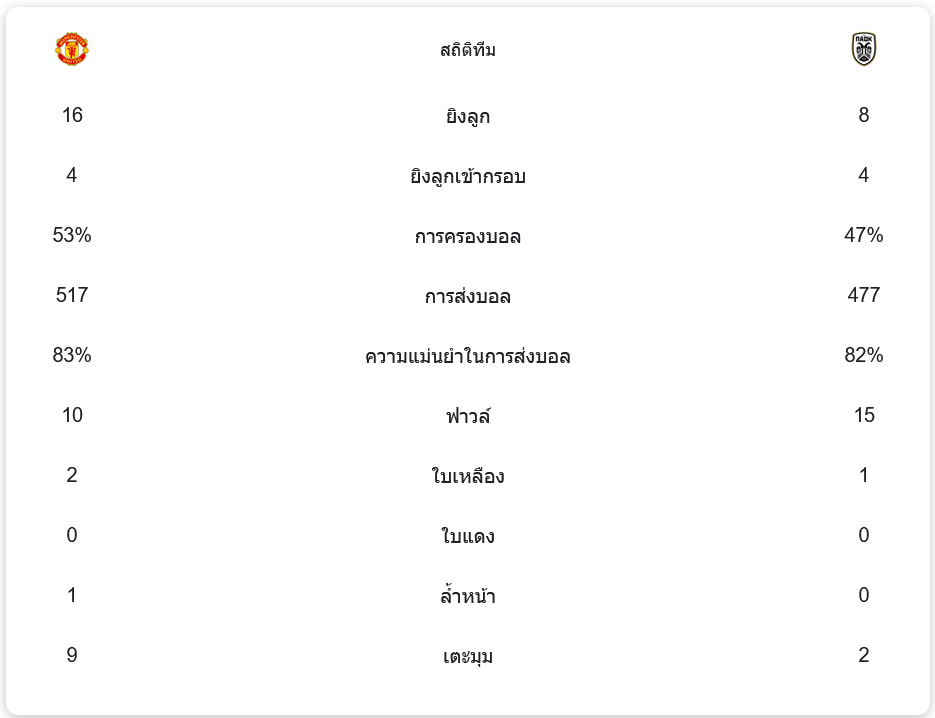
Task: Select Manchester United's 53% possession value
Action: [x=72, y=235]
